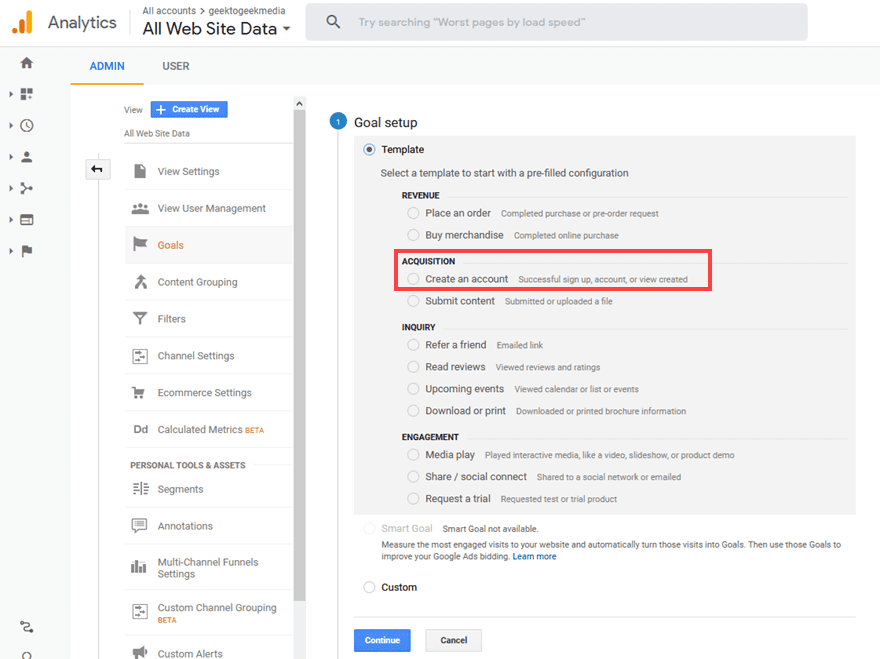Switch to the ADMIN tab

[x=107, y=66]
